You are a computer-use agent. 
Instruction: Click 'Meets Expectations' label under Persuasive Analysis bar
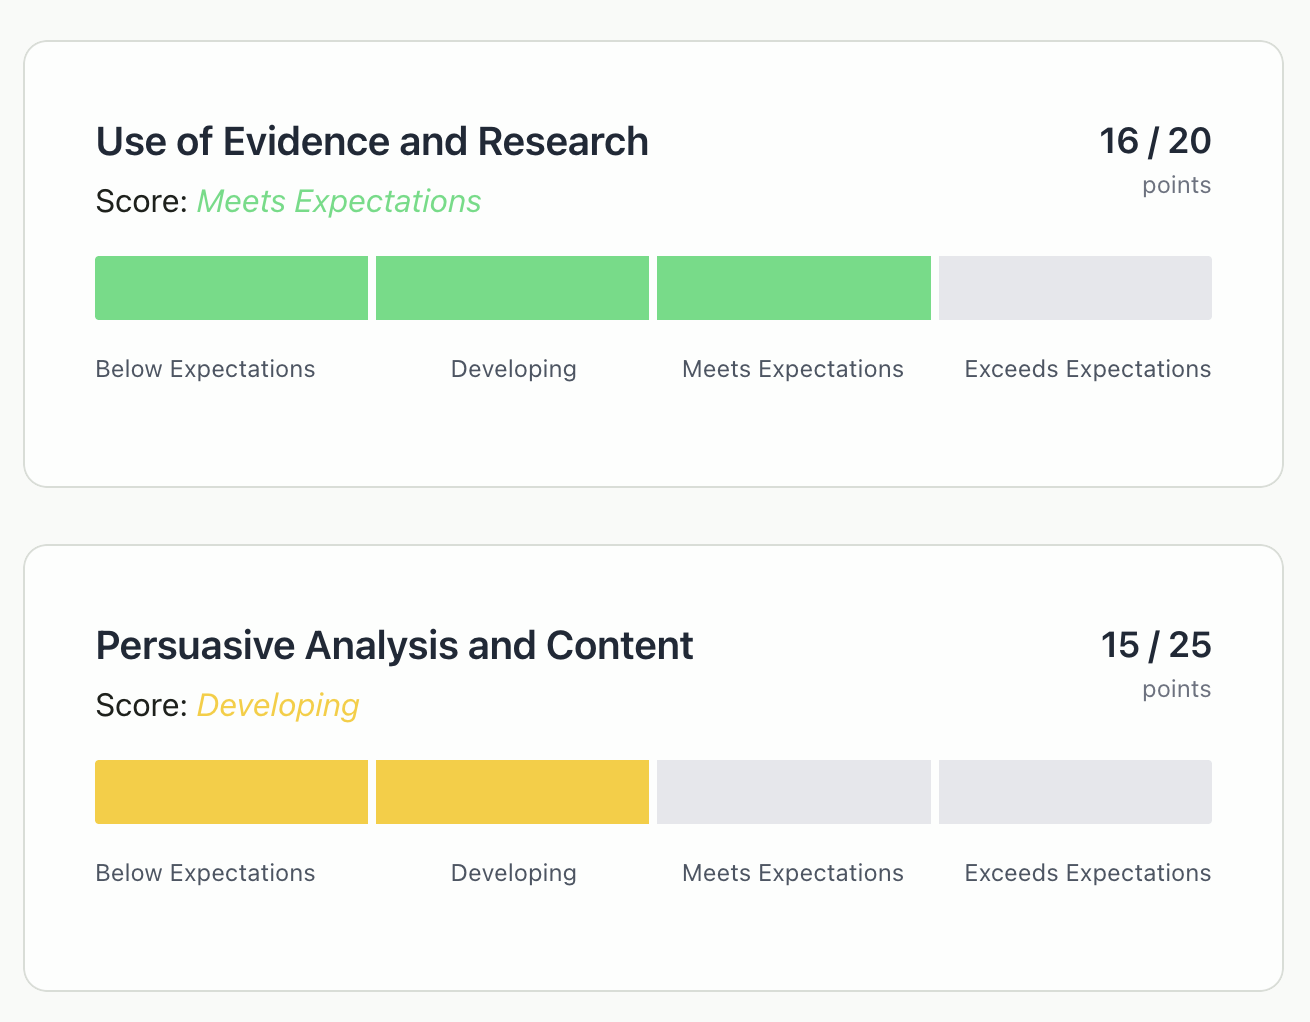click(792, 873)
